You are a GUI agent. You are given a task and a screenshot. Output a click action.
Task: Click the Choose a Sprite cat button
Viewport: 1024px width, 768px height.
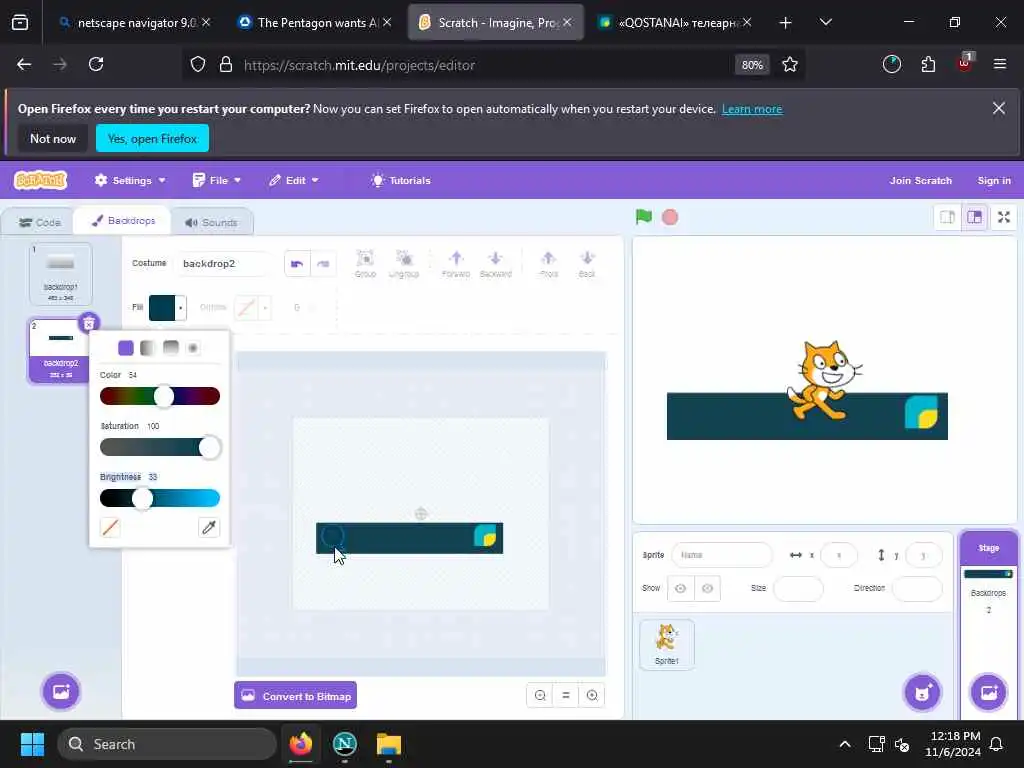click(x=922, y=692)
